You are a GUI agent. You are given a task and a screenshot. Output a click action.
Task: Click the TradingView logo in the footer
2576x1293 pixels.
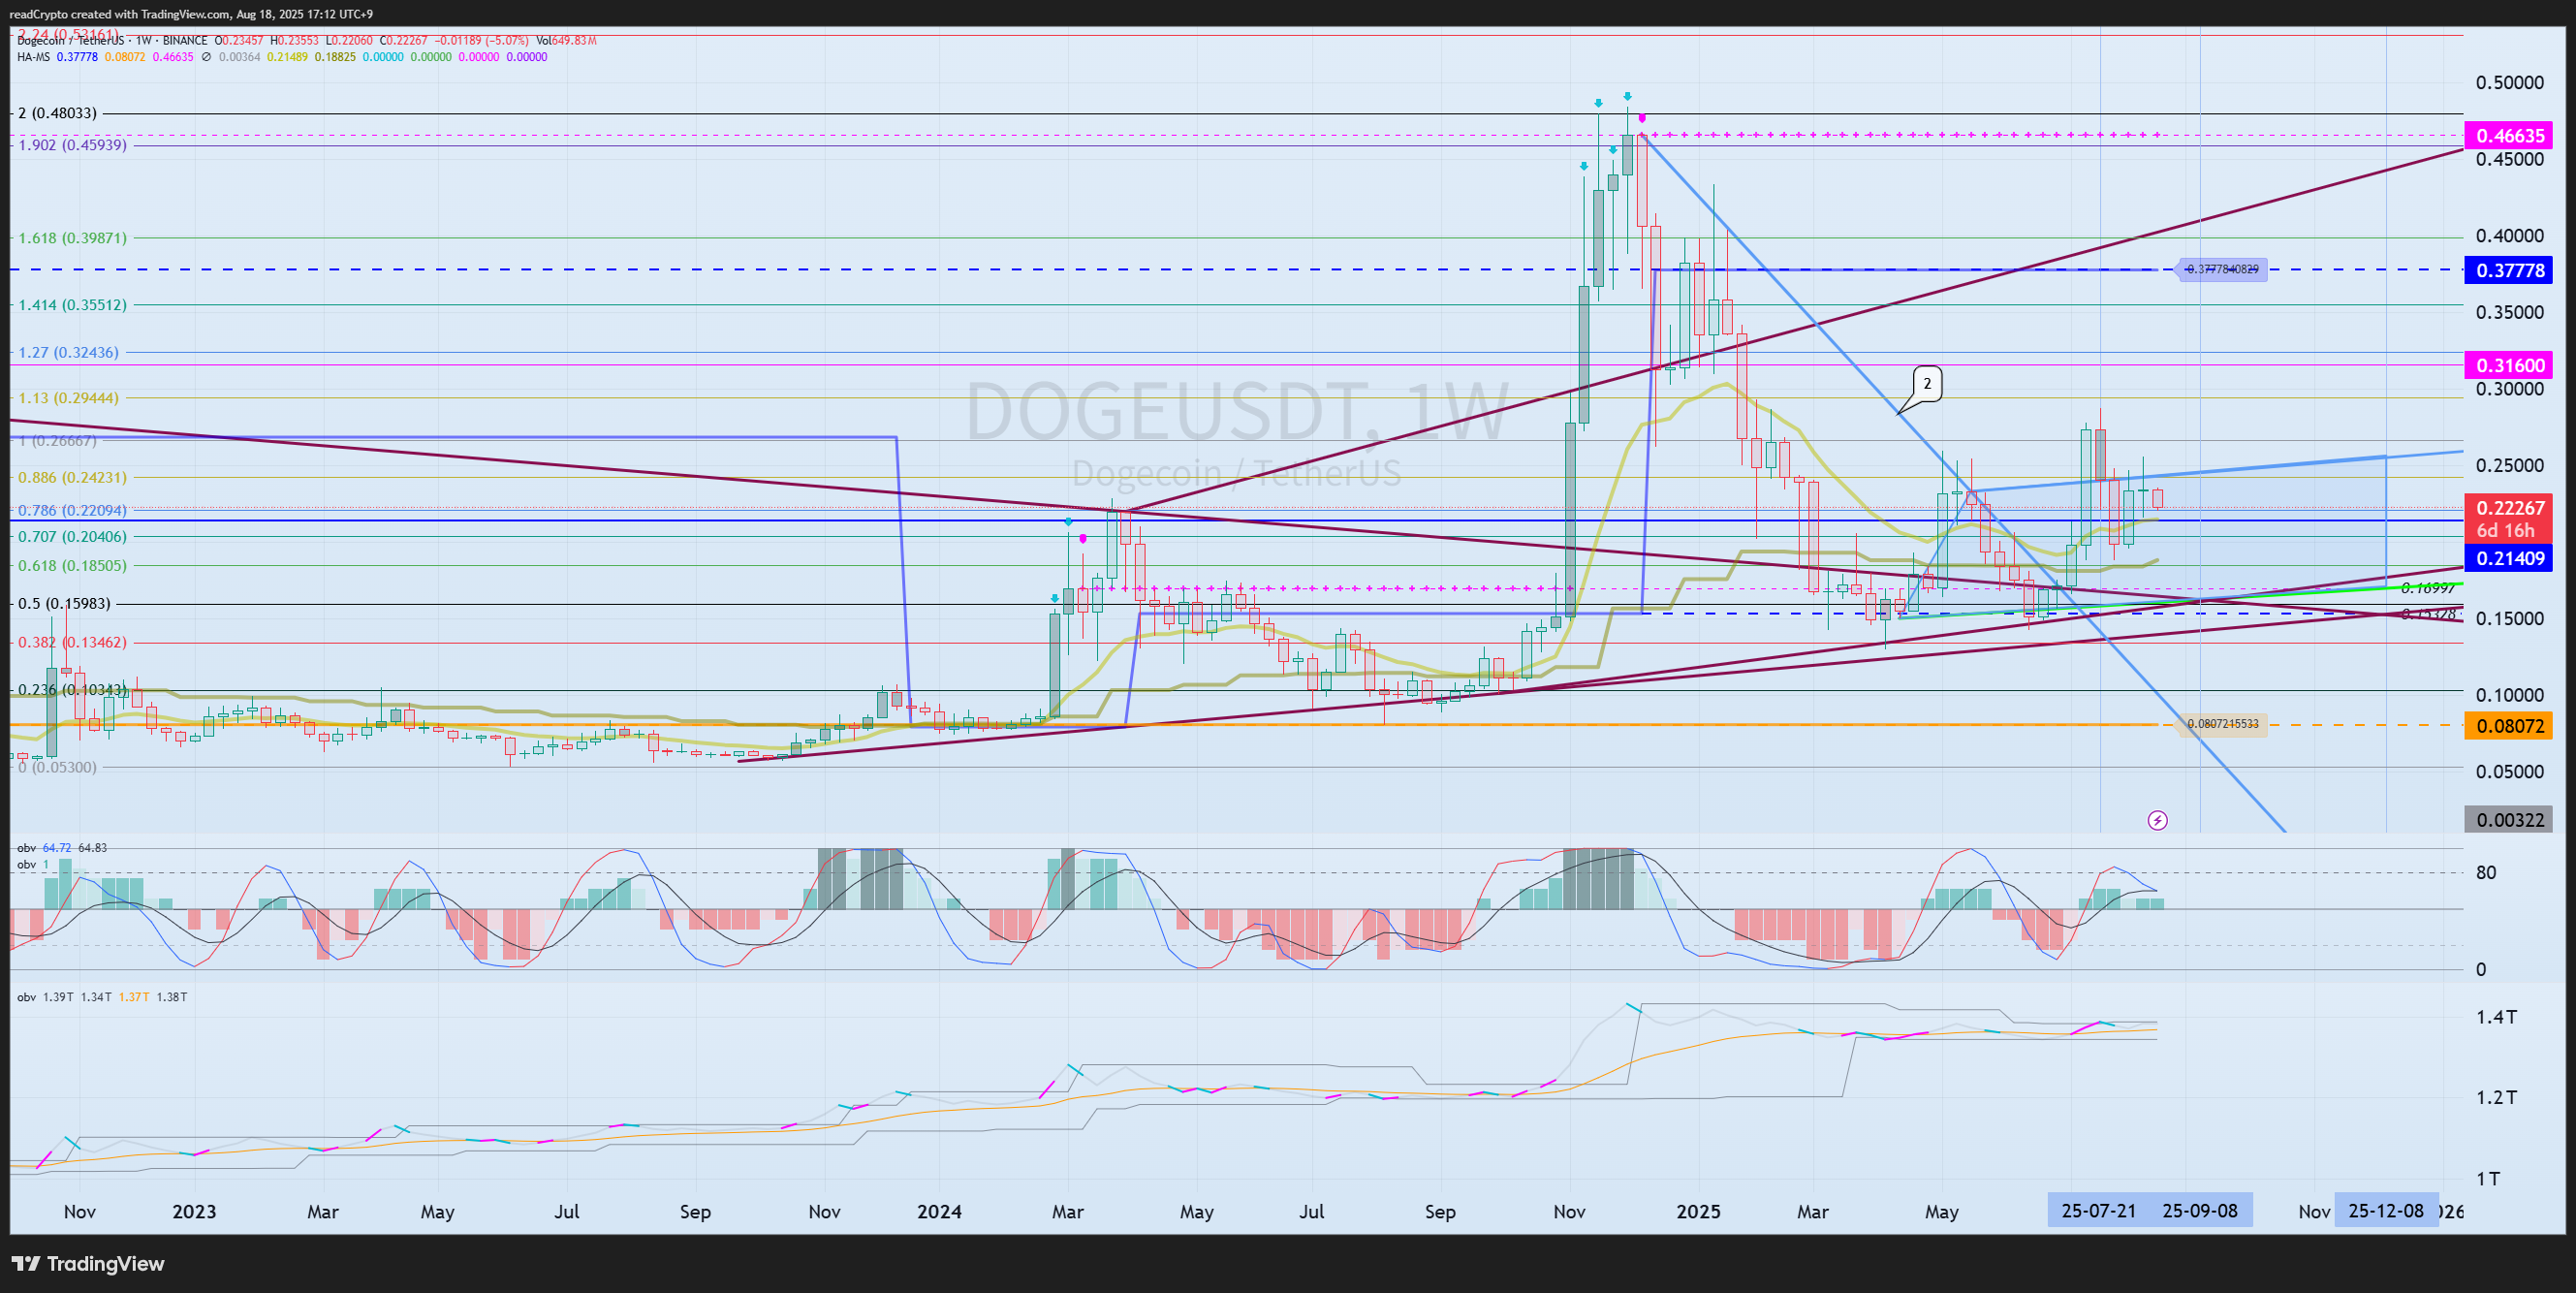[88, 1264]
